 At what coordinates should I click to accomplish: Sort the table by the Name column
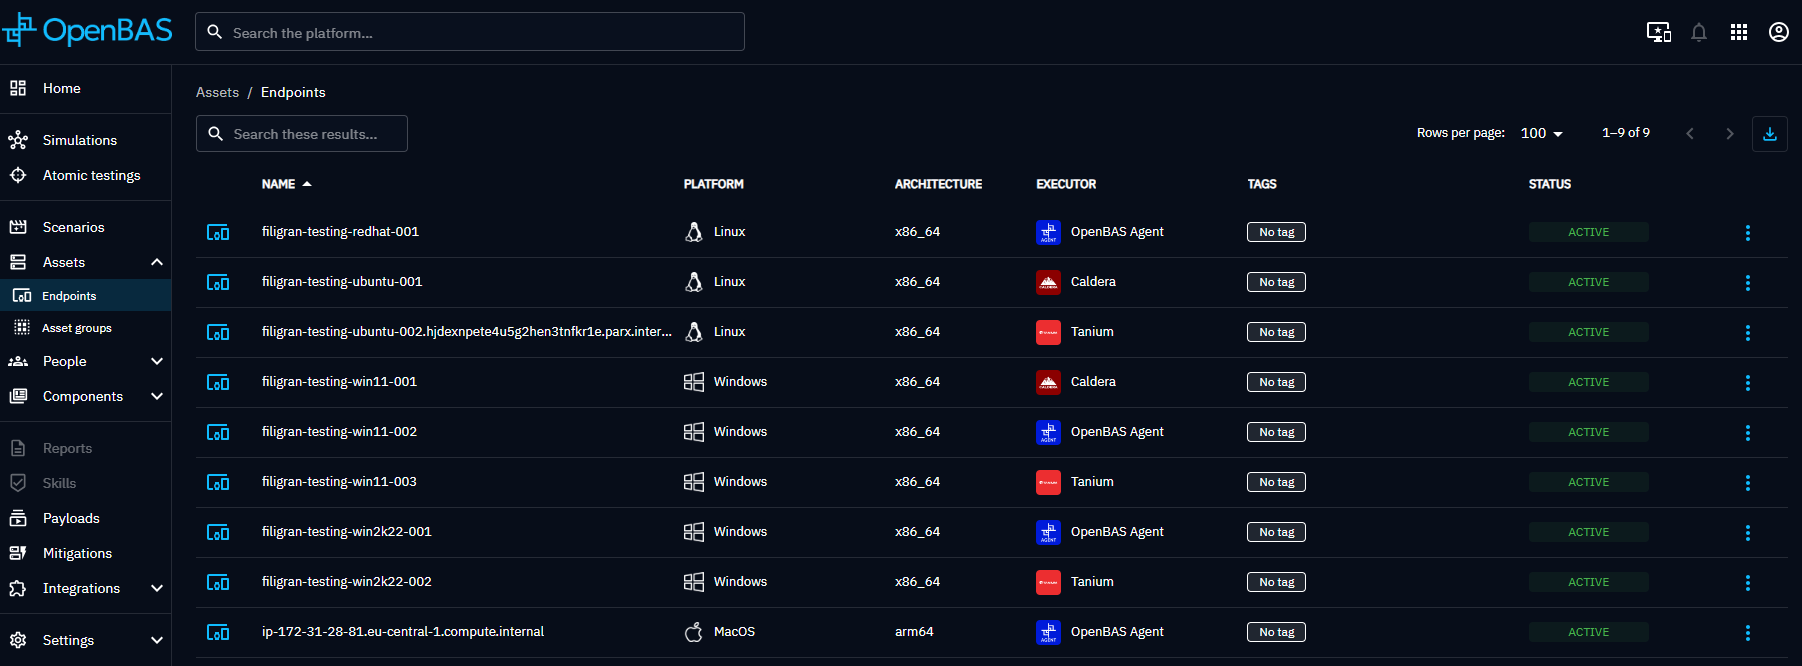(279, 184)
